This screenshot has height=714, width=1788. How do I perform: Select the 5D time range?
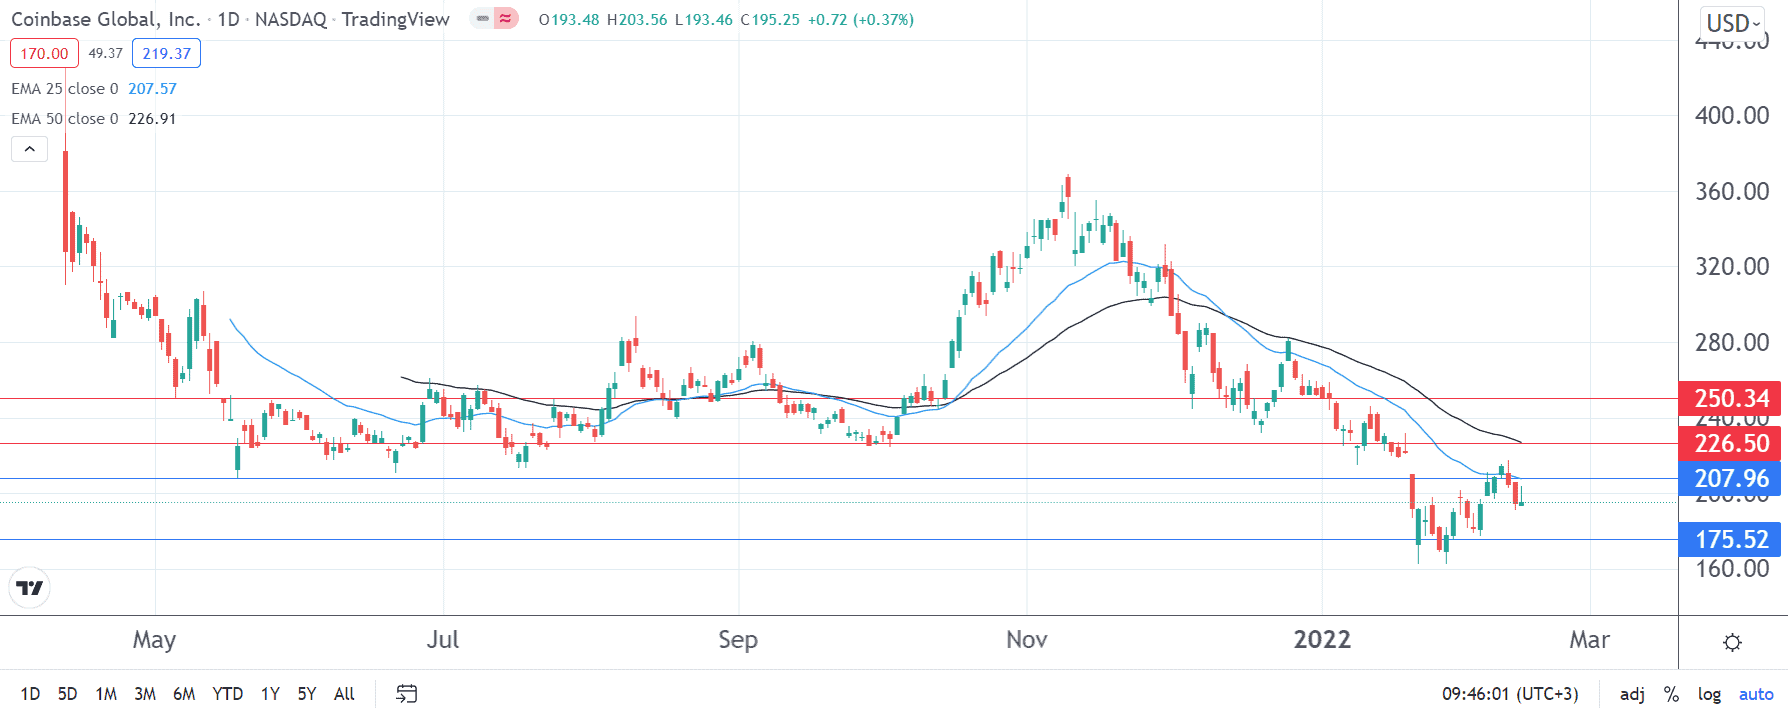tap(67, 693)
